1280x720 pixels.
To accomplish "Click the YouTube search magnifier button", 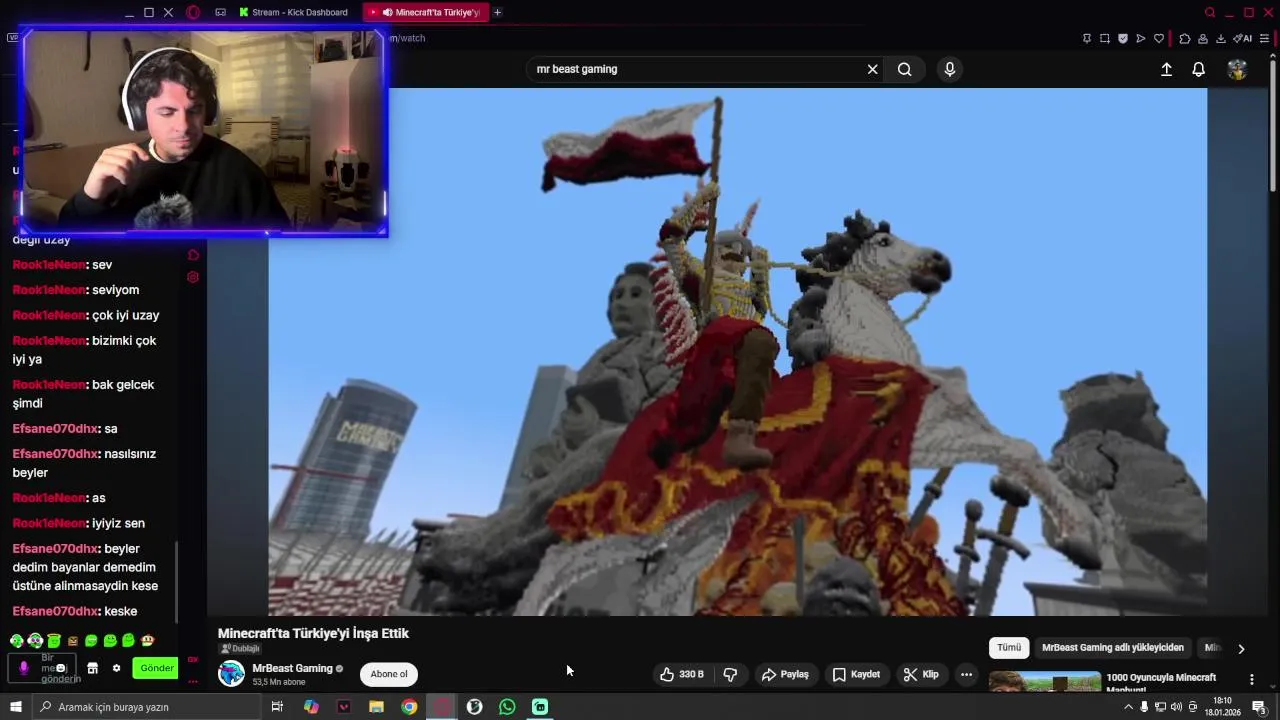I will coord(904,69).
